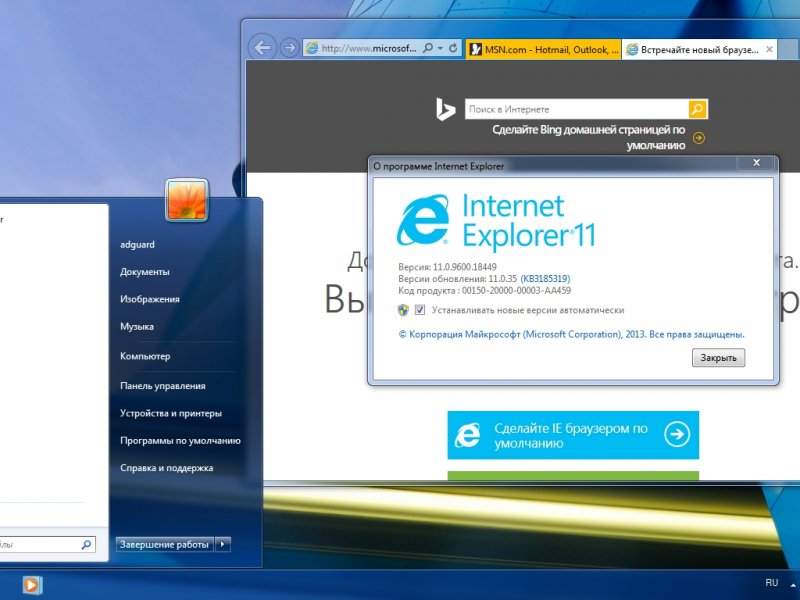Close the Встречайте новый браузер tab
Image resolution: width=800 pixels, height=600 pixels.
click(x=769, y=49)
